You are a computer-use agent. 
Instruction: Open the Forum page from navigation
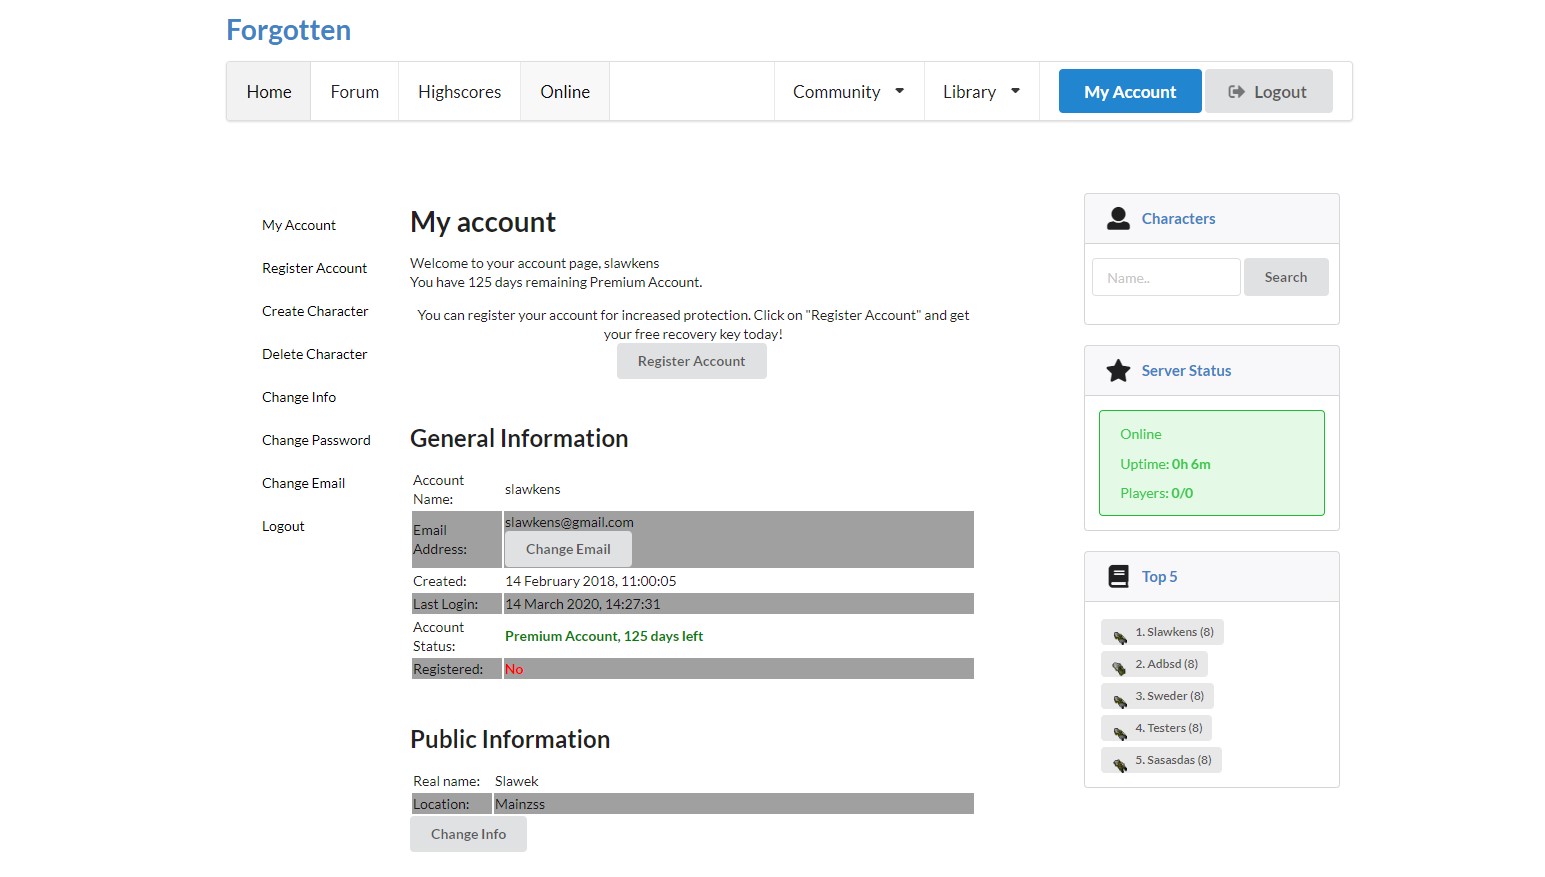354,92
